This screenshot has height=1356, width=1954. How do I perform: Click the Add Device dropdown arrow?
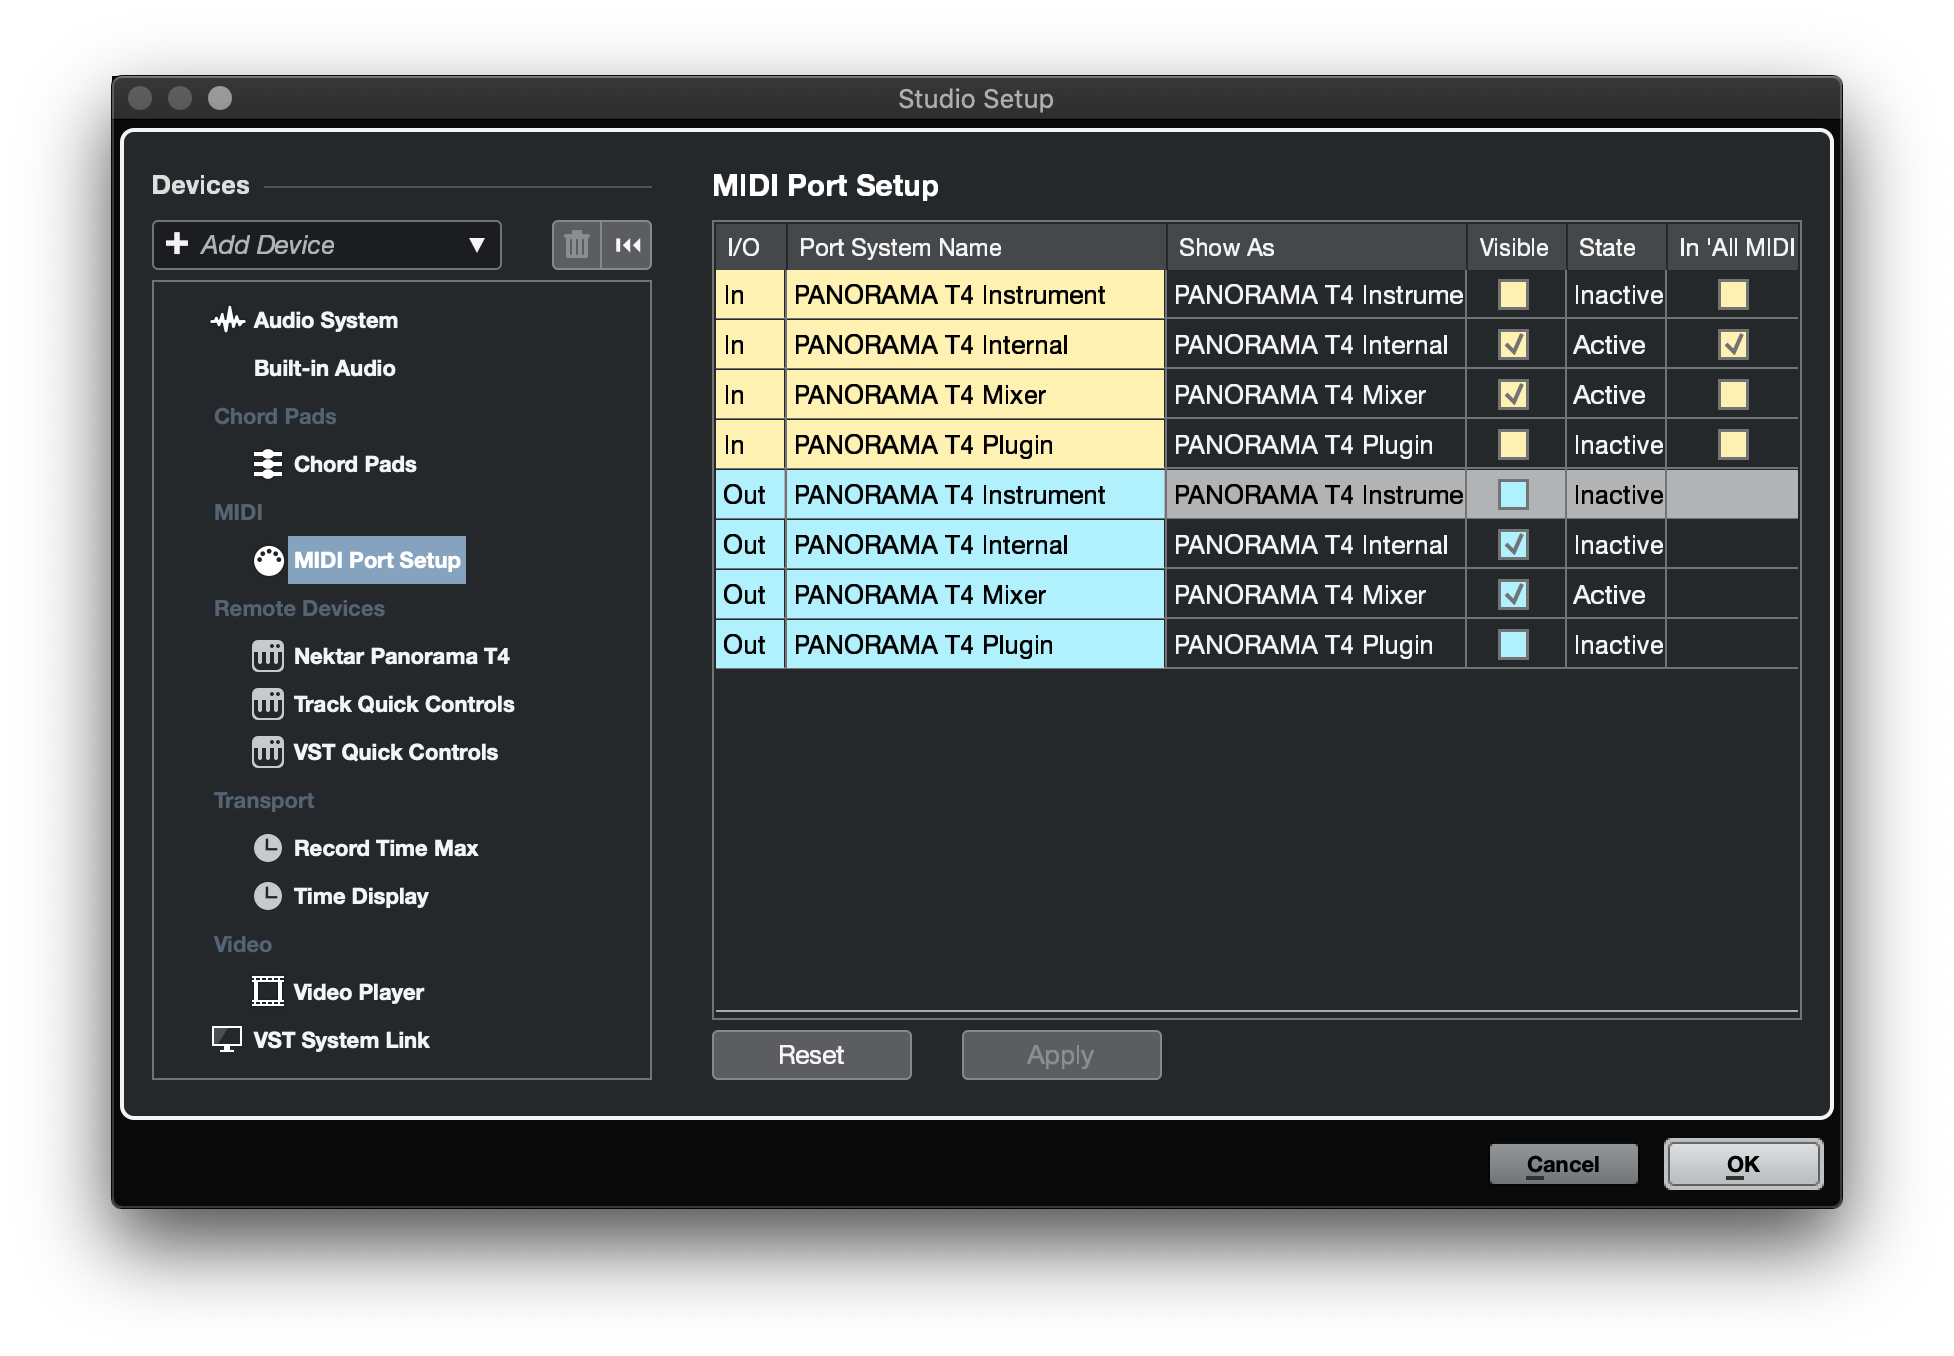pyautogui.click(x=477, y=245)
